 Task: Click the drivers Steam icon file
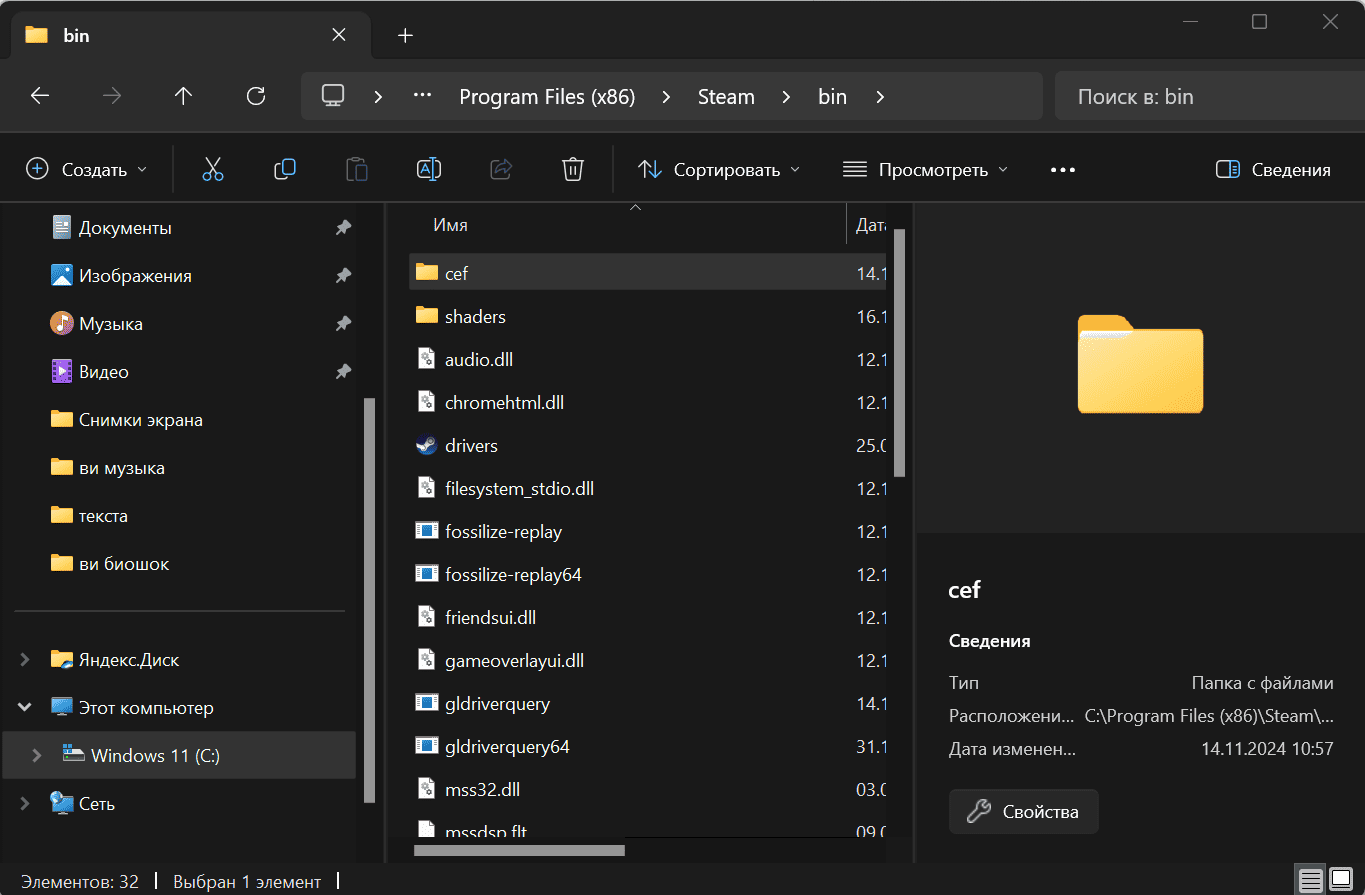coord(427,445)
